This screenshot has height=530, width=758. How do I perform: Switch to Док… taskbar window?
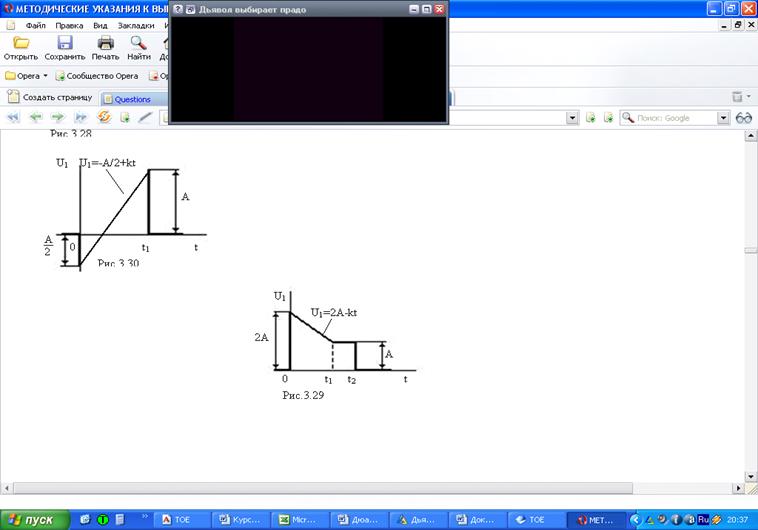click(x=477, y=520)
